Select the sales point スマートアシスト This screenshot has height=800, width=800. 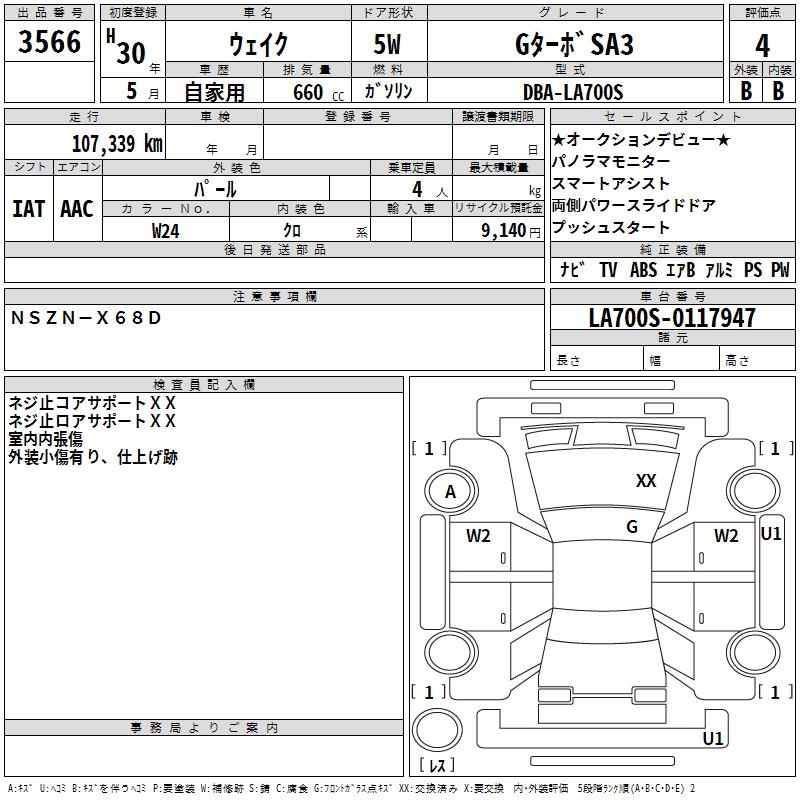pos(611,183)
